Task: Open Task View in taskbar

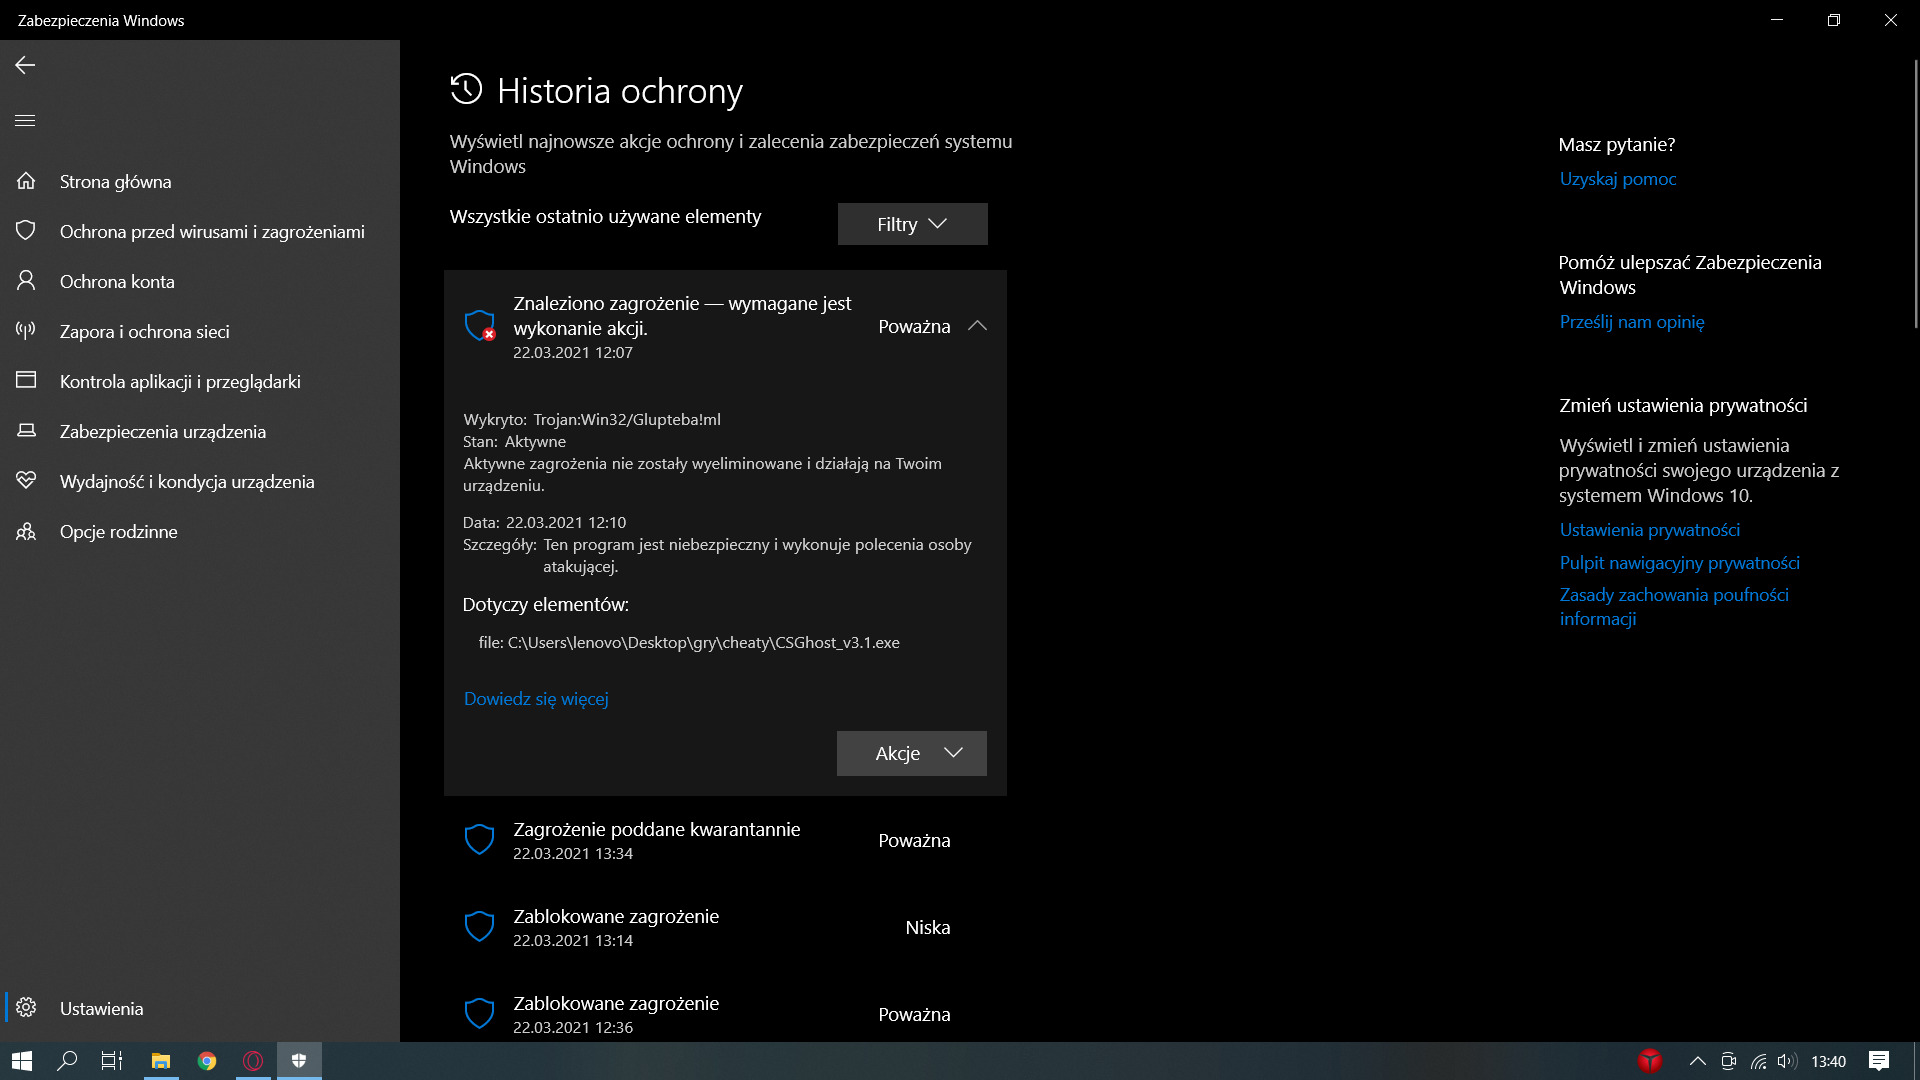Action: (x=112, y=1061)
